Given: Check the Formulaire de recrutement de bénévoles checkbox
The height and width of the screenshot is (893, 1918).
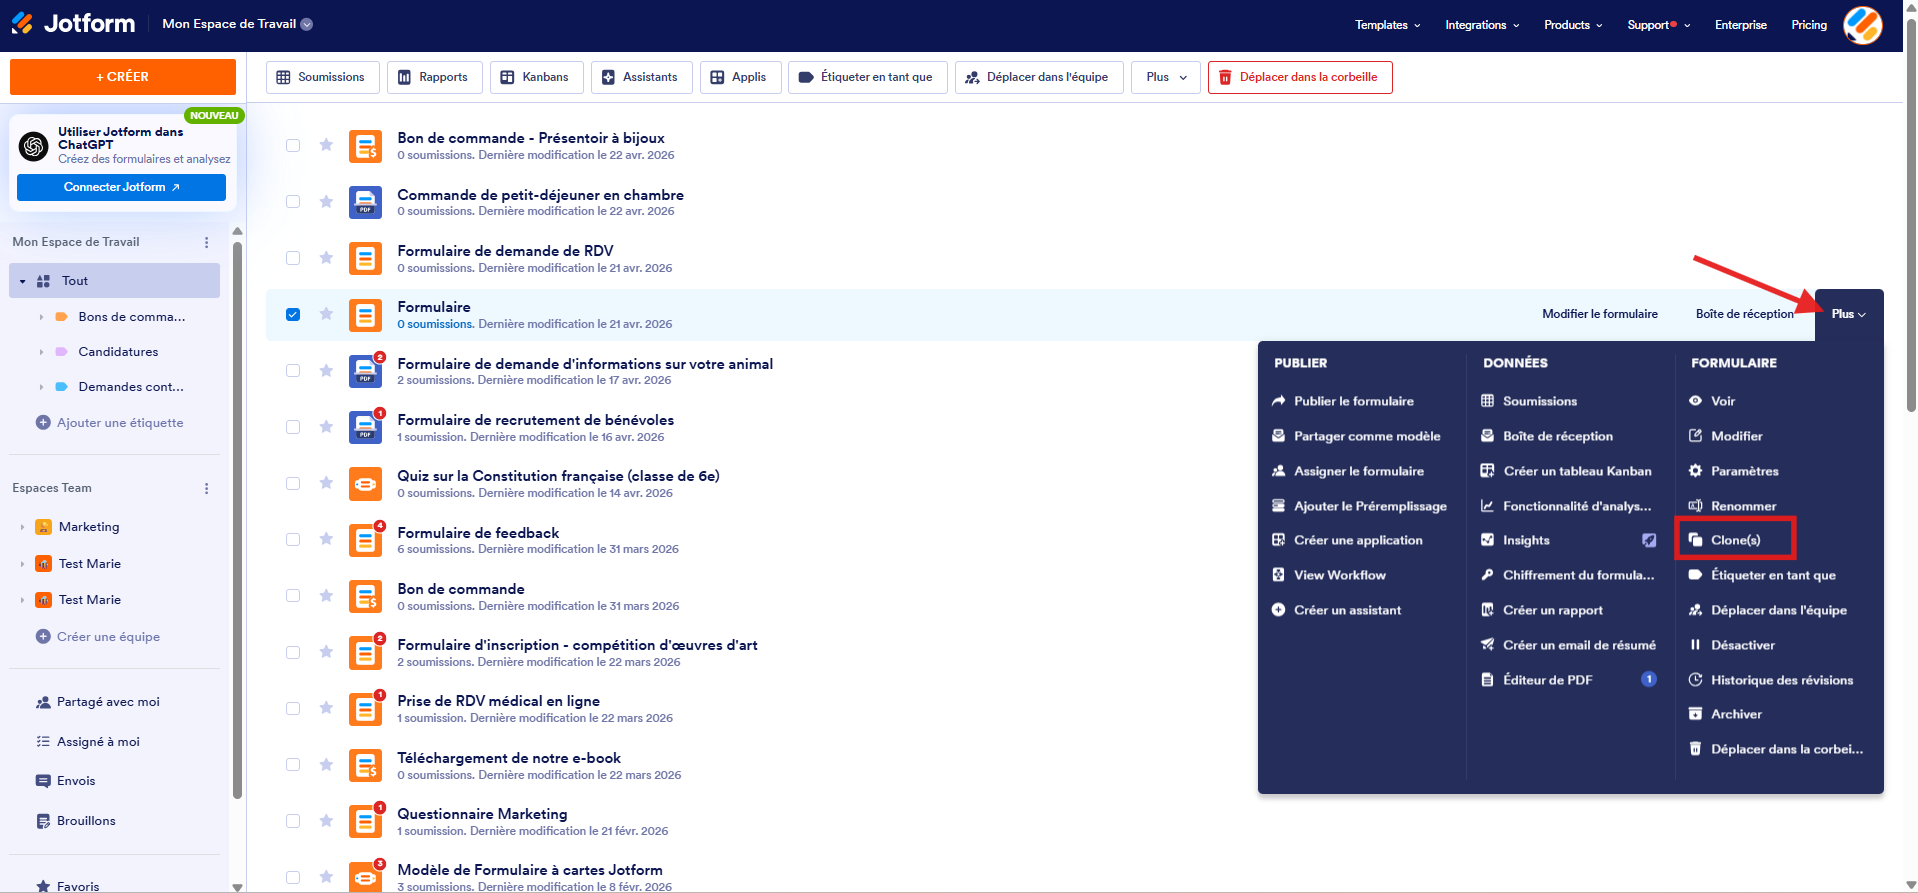Looking at the screenshot, I should pyautogui.click(x=293, y=427).
